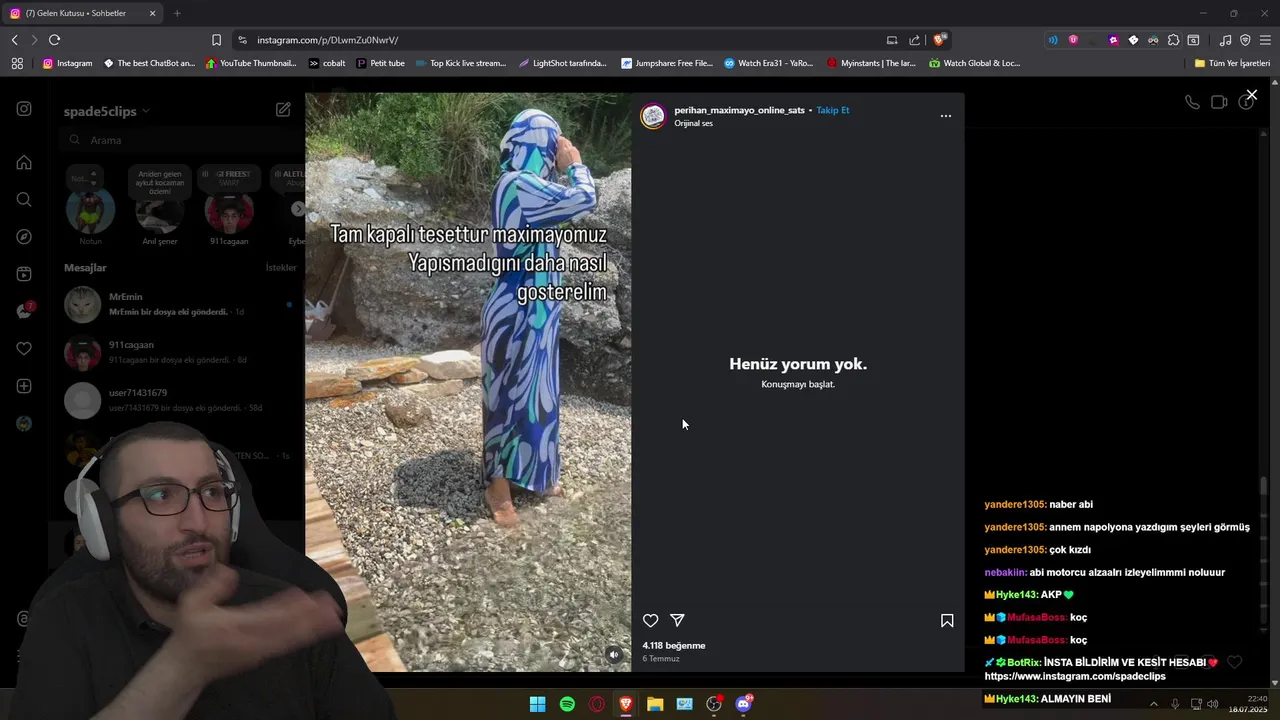This screenshot has height=720, width=1280.
Task: Click the instagram.com address bar URL
Action: (327, 40)
